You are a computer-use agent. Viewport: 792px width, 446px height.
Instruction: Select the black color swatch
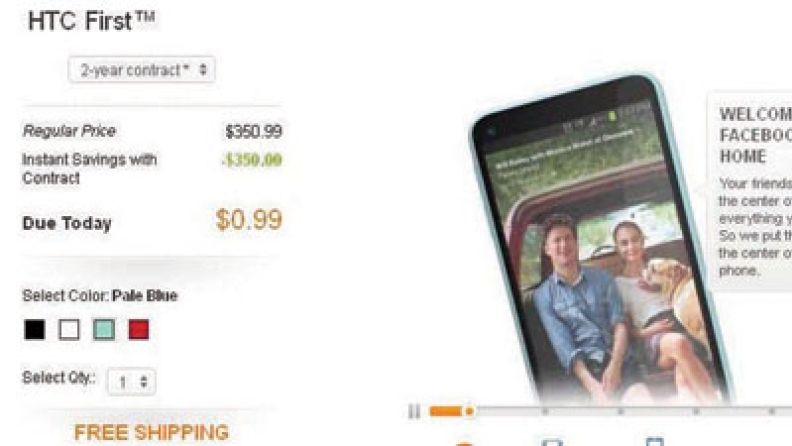tap(34, 330)
